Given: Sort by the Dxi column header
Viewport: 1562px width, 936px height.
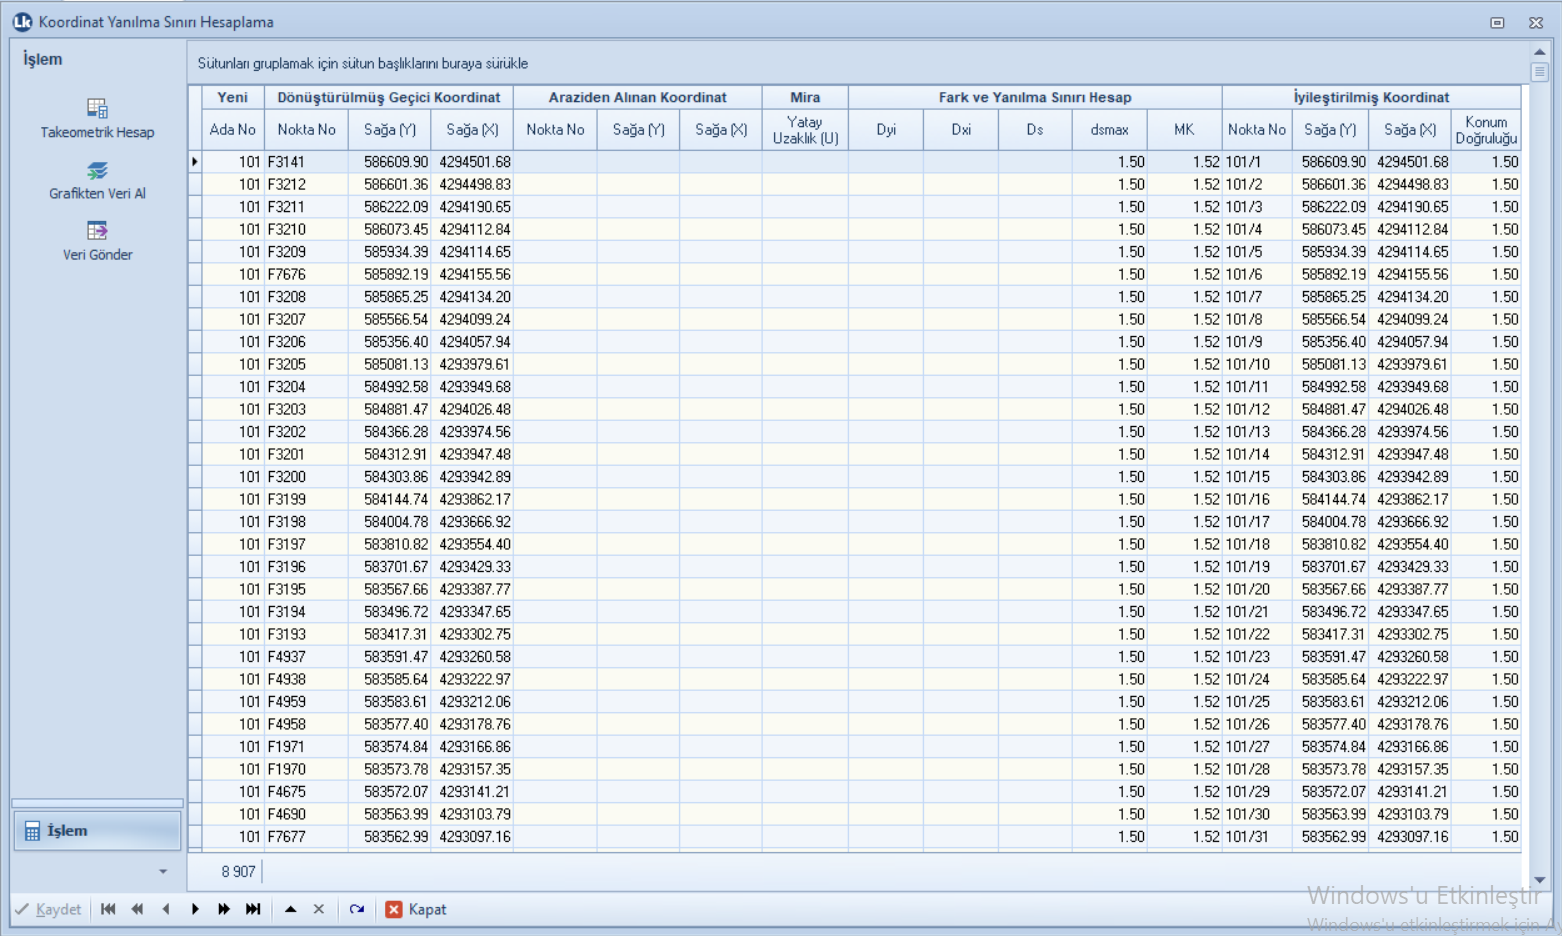Looking at the screenshot, I should tap(961, 130).
